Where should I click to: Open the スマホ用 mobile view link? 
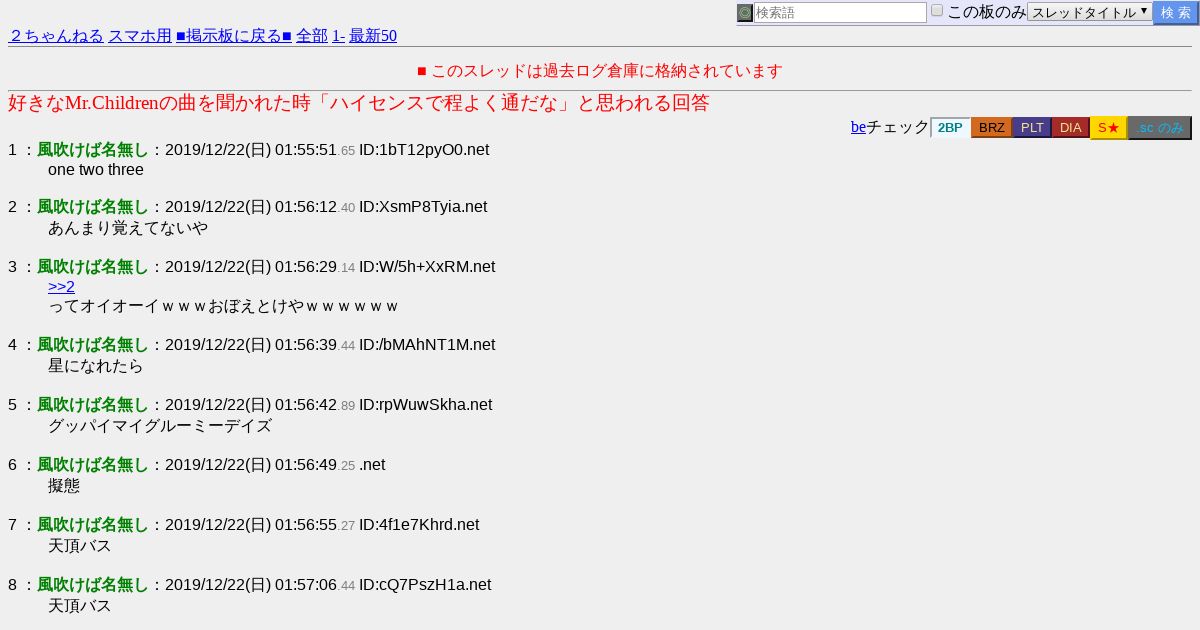(140, 36)
